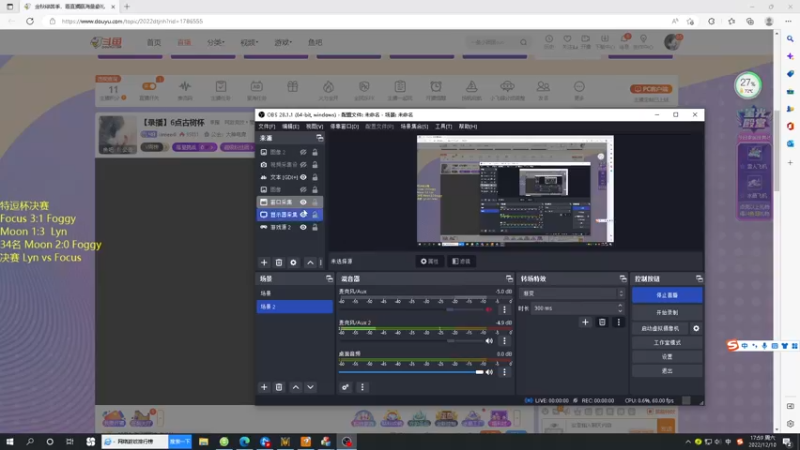Open the 停靠窗口(D) menu in OBS
The height and width of the screenshot is (450, 800).
344,127
